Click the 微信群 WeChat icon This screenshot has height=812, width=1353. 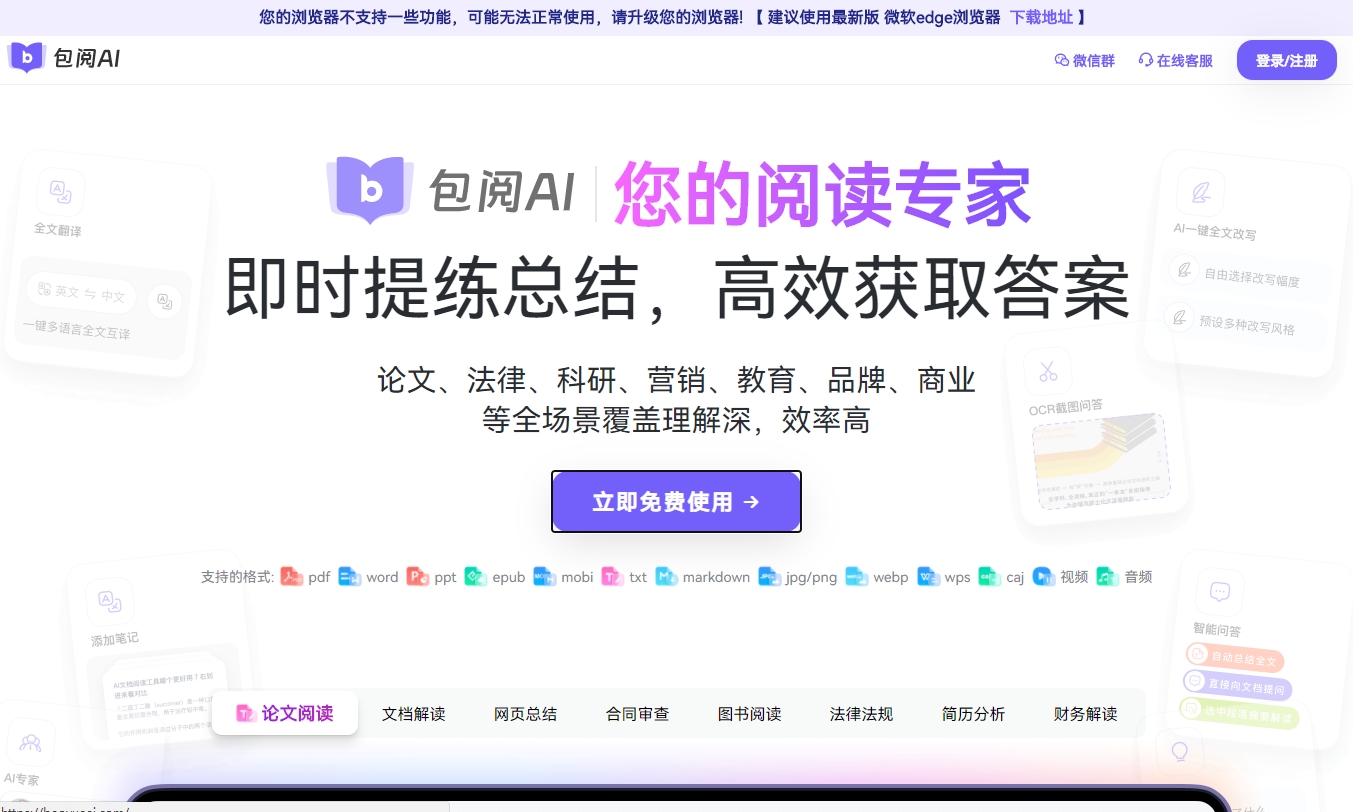tap(1062, 61)
